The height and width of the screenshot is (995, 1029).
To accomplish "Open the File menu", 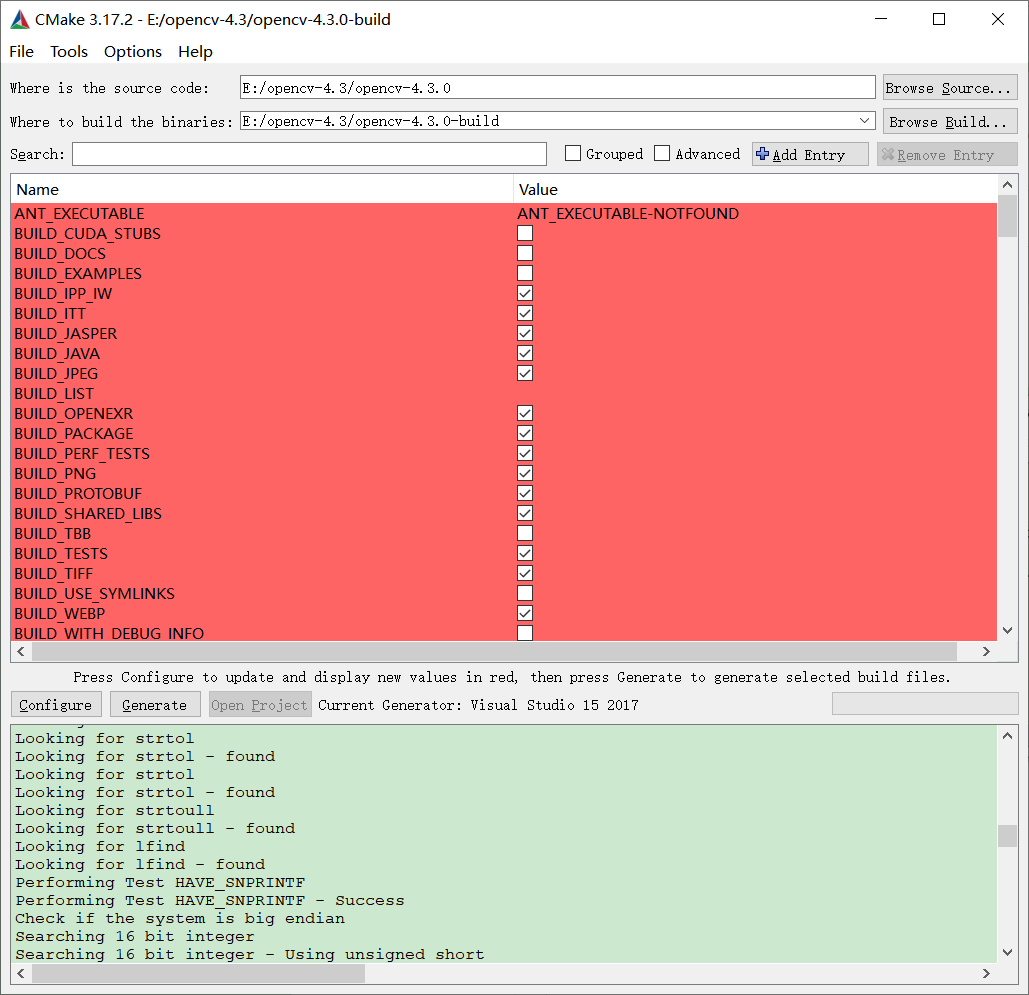I will [20, 51].
